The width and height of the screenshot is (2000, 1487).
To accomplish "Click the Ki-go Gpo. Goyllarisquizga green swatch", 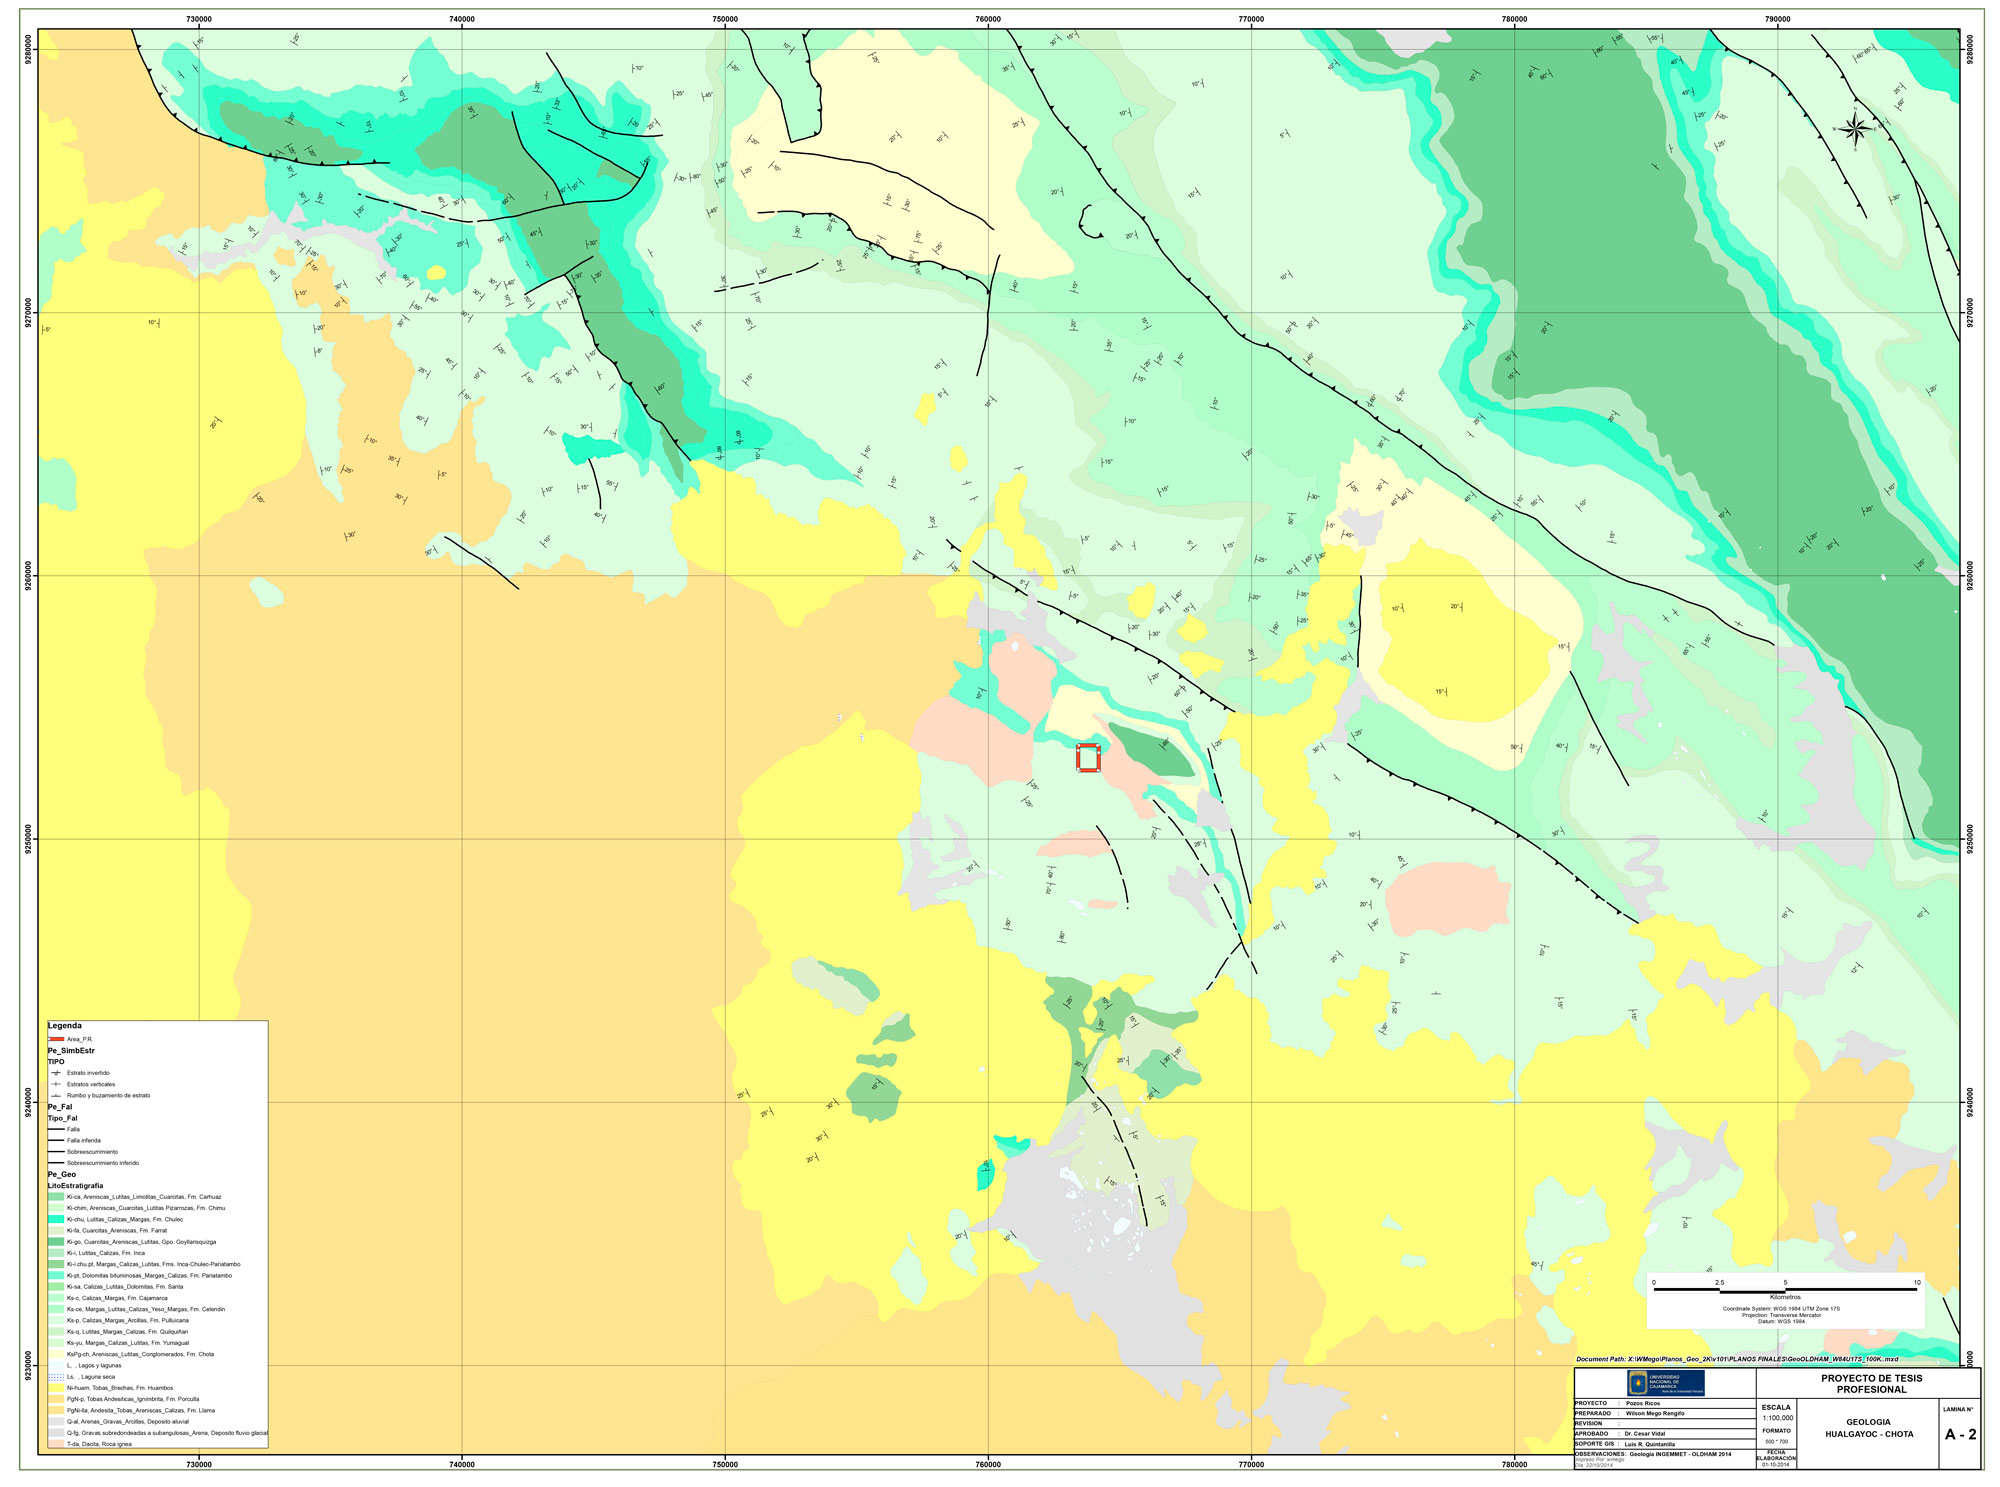I will pos(56,1242).
